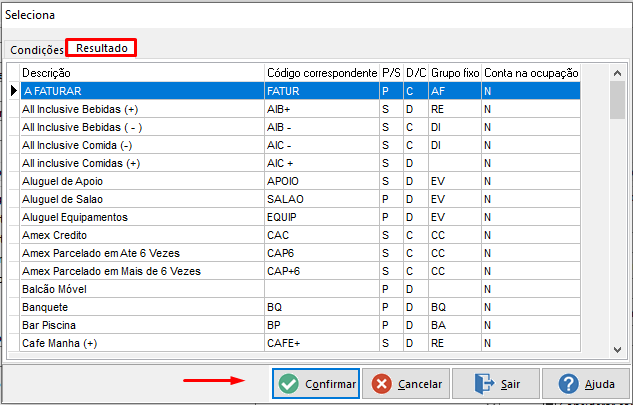The width and height of the screenshot is (633, 405).
Task: Select the Balcão Móvel row
Action: (300, 289)
